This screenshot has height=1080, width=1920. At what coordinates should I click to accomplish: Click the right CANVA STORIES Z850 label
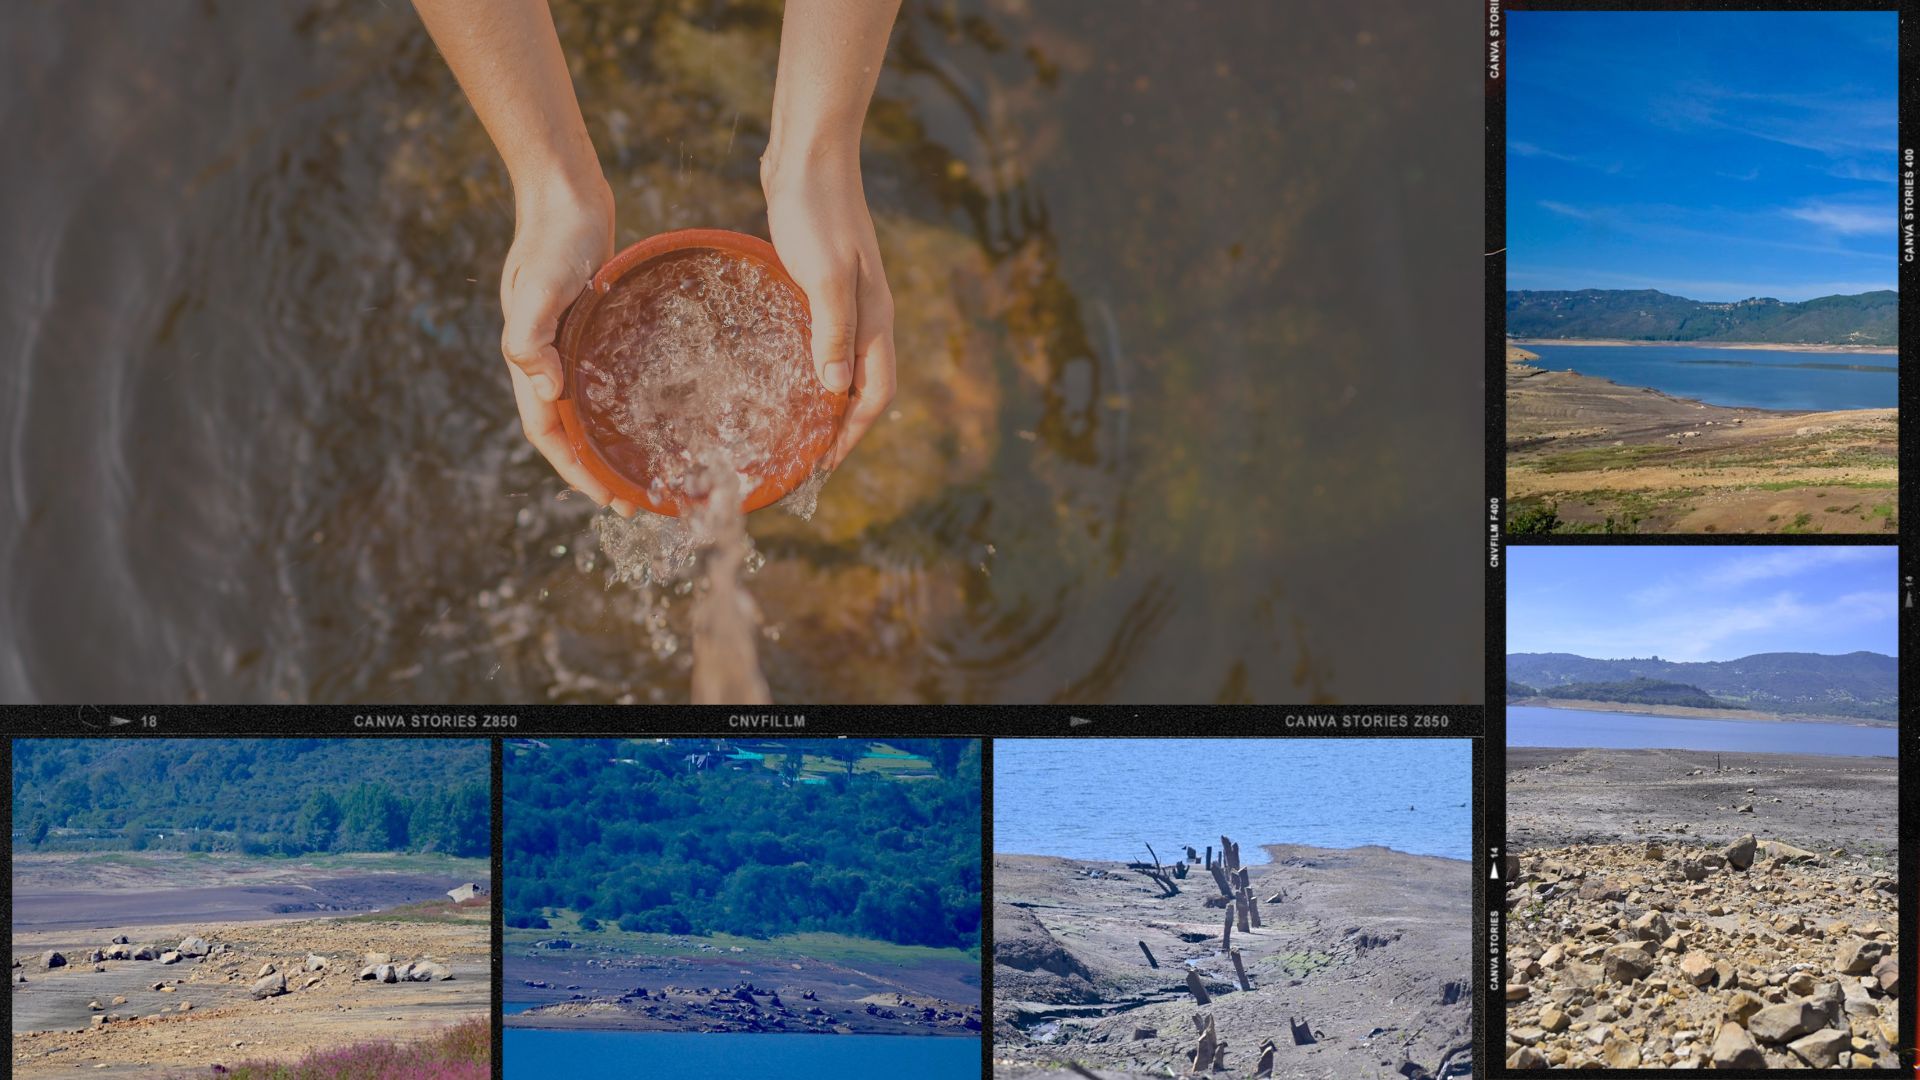click(1366, 721)
